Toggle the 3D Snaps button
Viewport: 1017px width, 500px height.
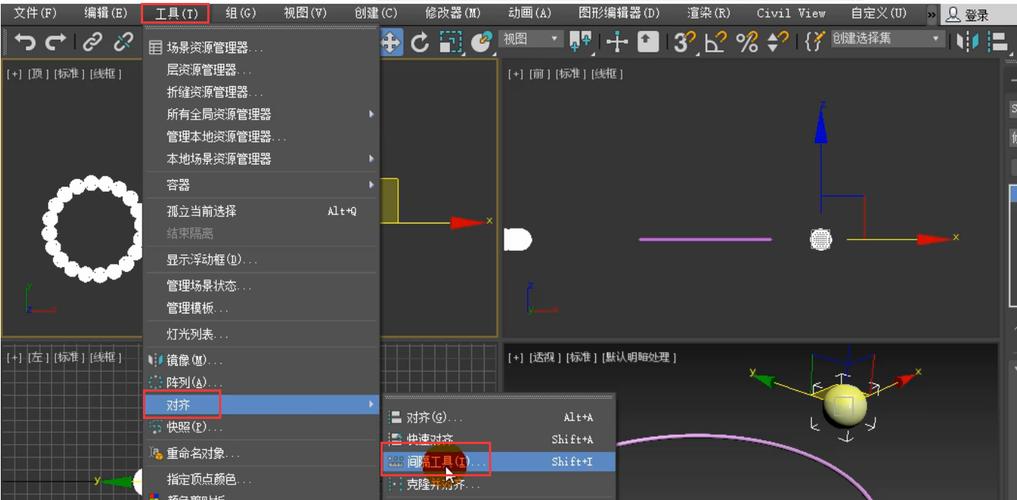pos(684,42)
